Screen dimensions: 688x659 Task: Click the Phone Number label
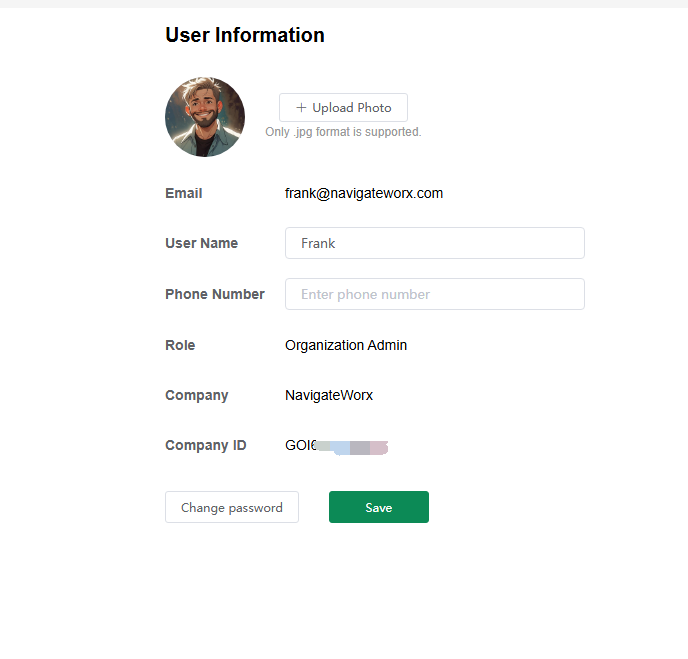pos(215,294)
